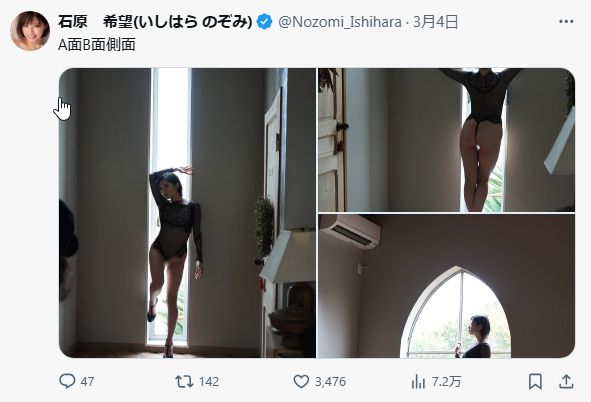Bookmark this post

pos(535,382)
